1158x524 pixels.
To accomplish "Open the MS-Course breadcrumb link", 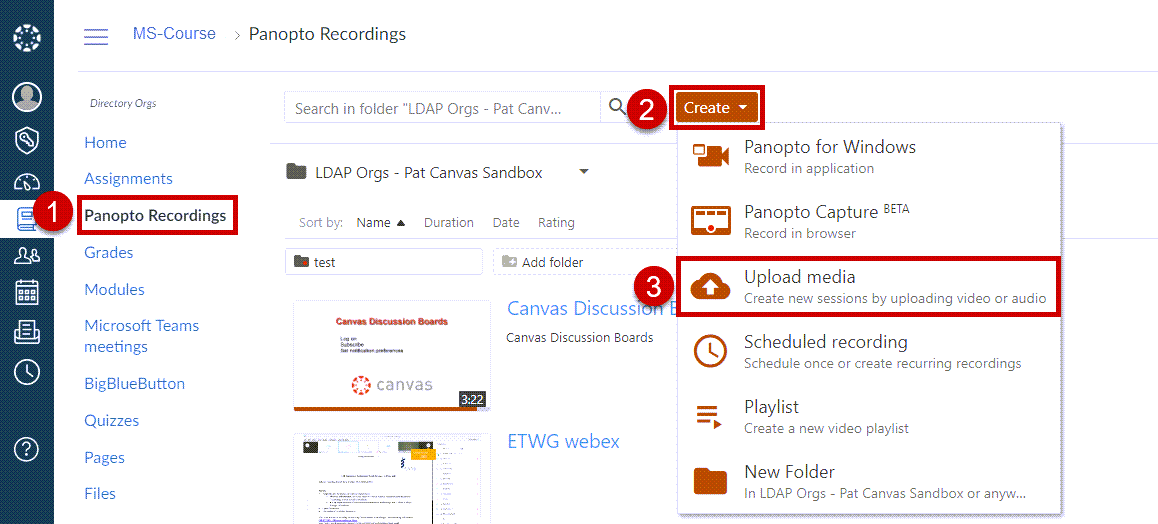I will click(x=174, y=34).
